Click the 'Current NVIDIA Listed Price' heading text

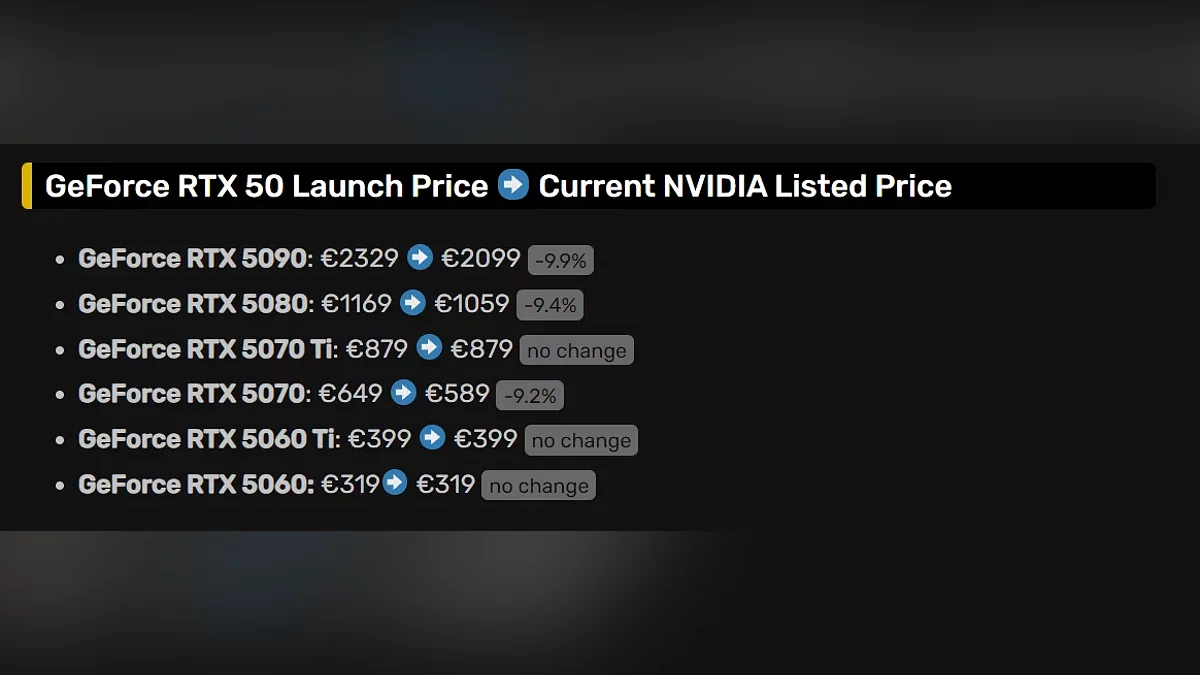coord(745,186)
